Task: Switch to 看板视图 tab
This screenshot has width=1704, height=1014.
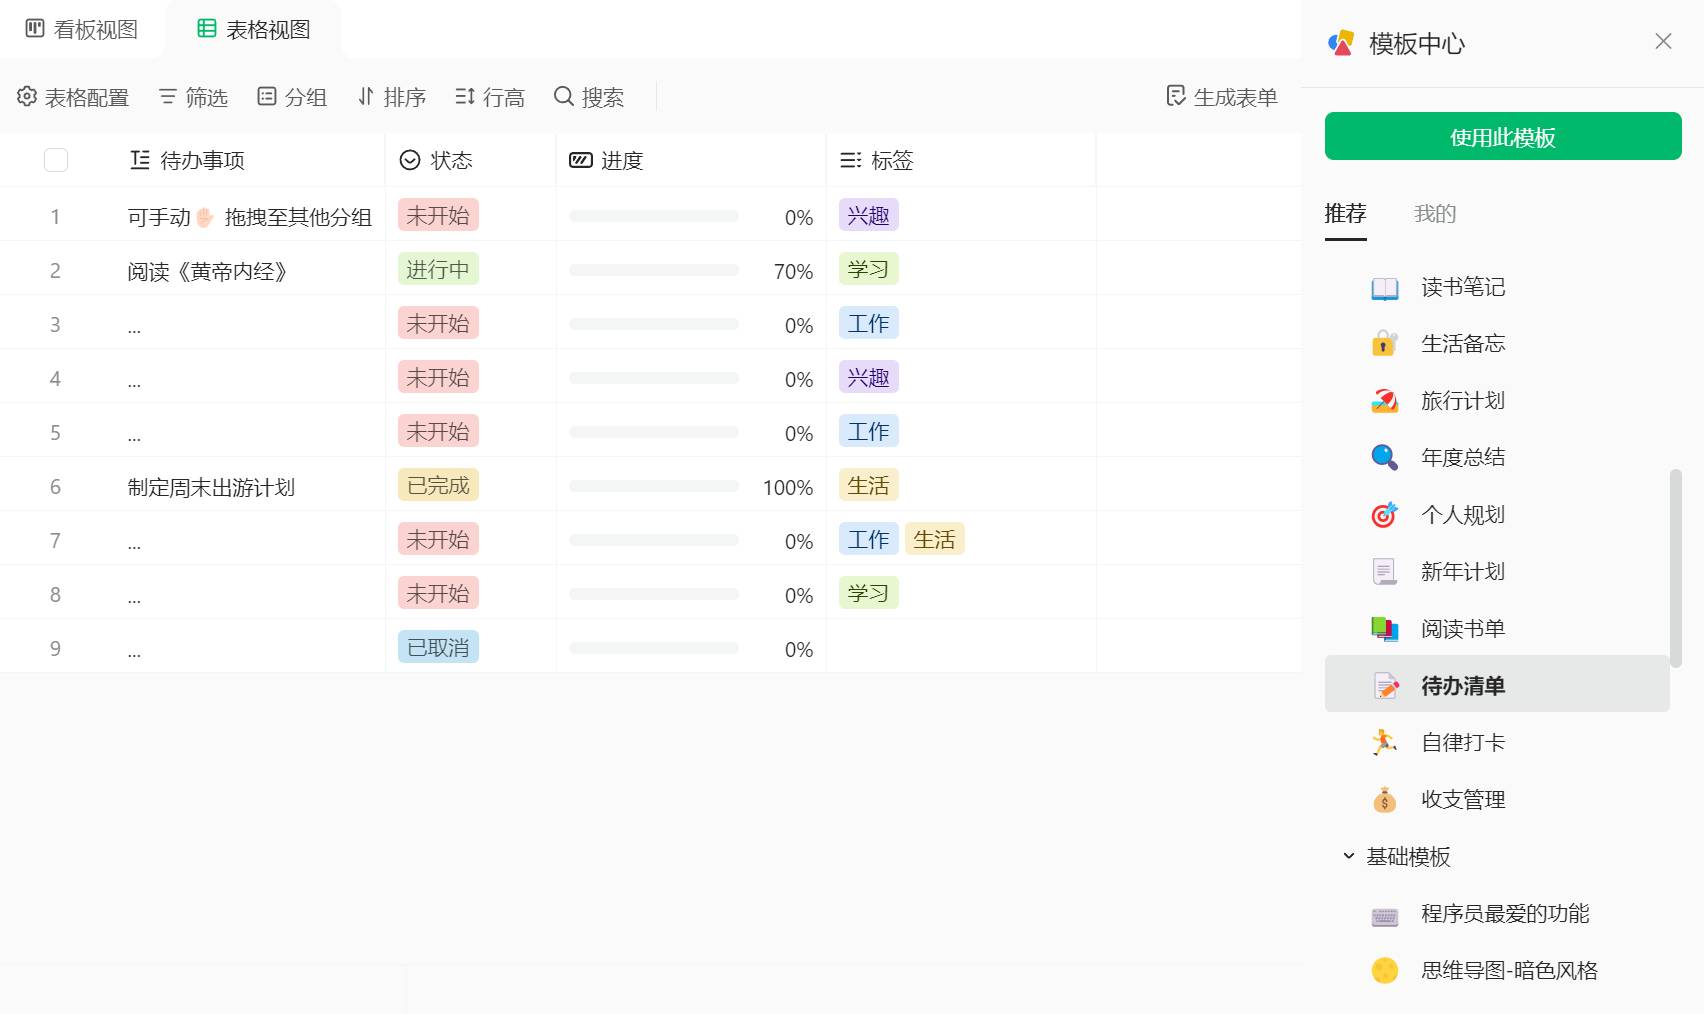Action: (82, 29)
